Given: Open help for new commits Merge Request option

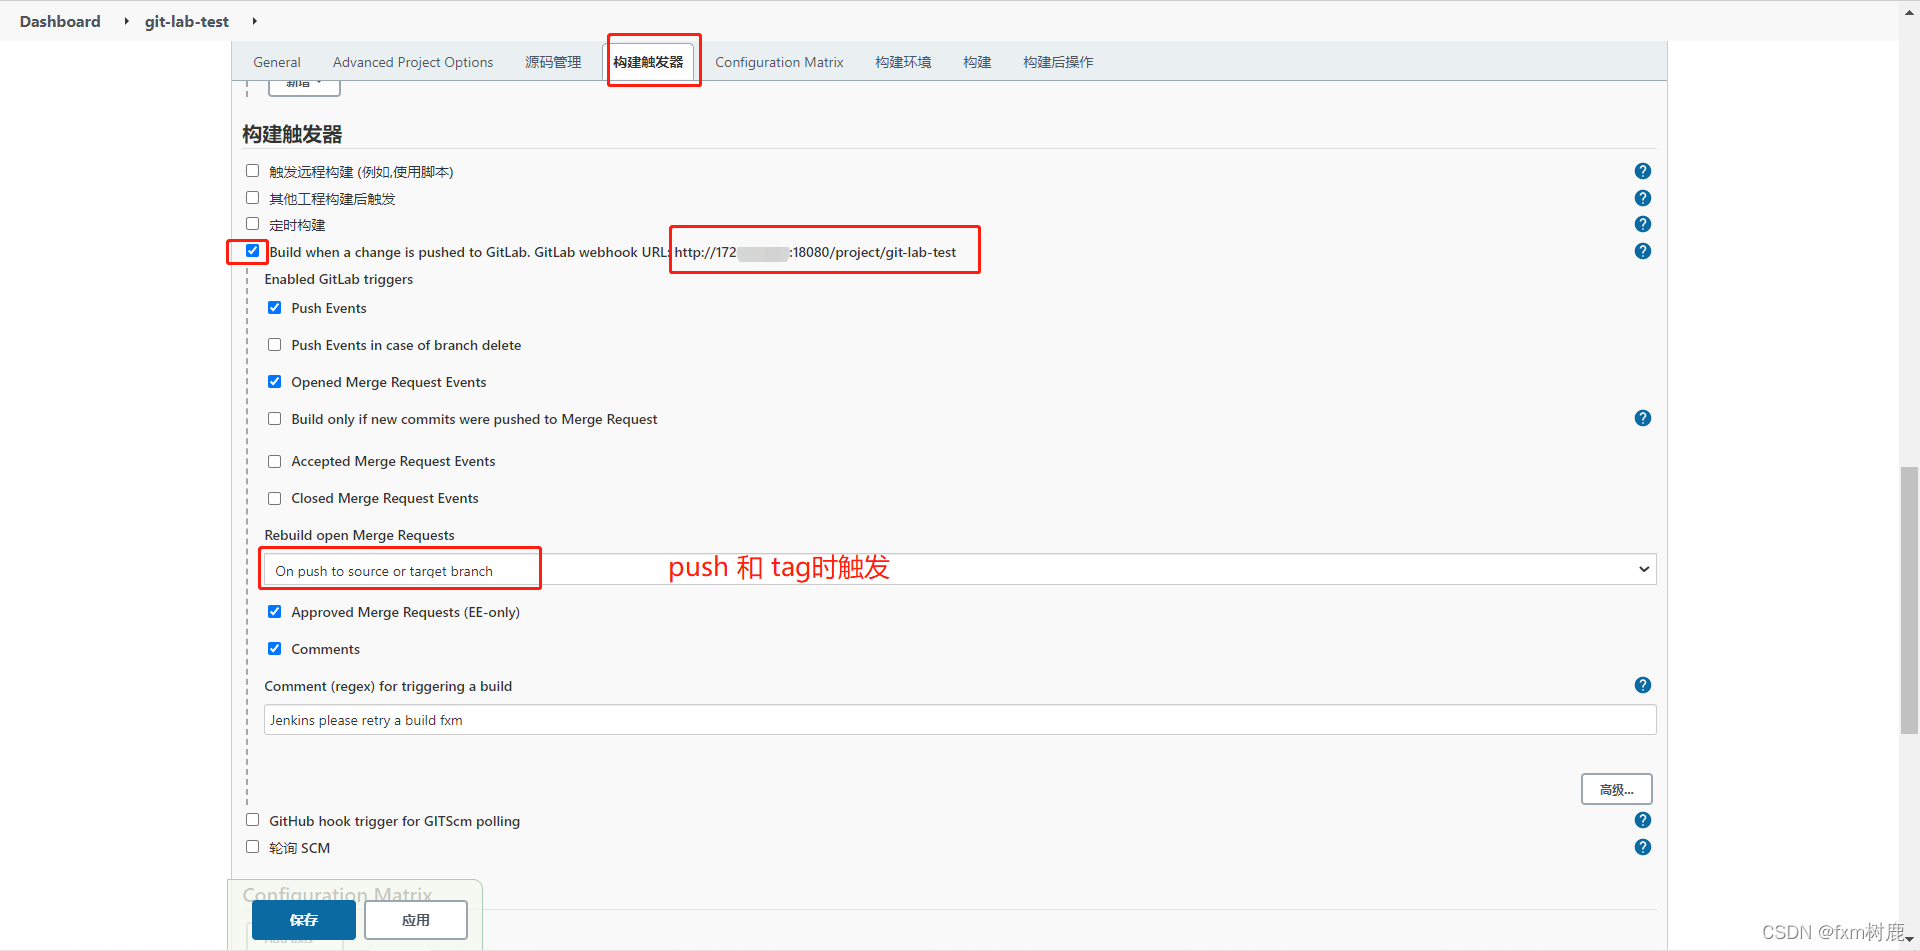Looking at the screenshot, I should click(1642, 418).
